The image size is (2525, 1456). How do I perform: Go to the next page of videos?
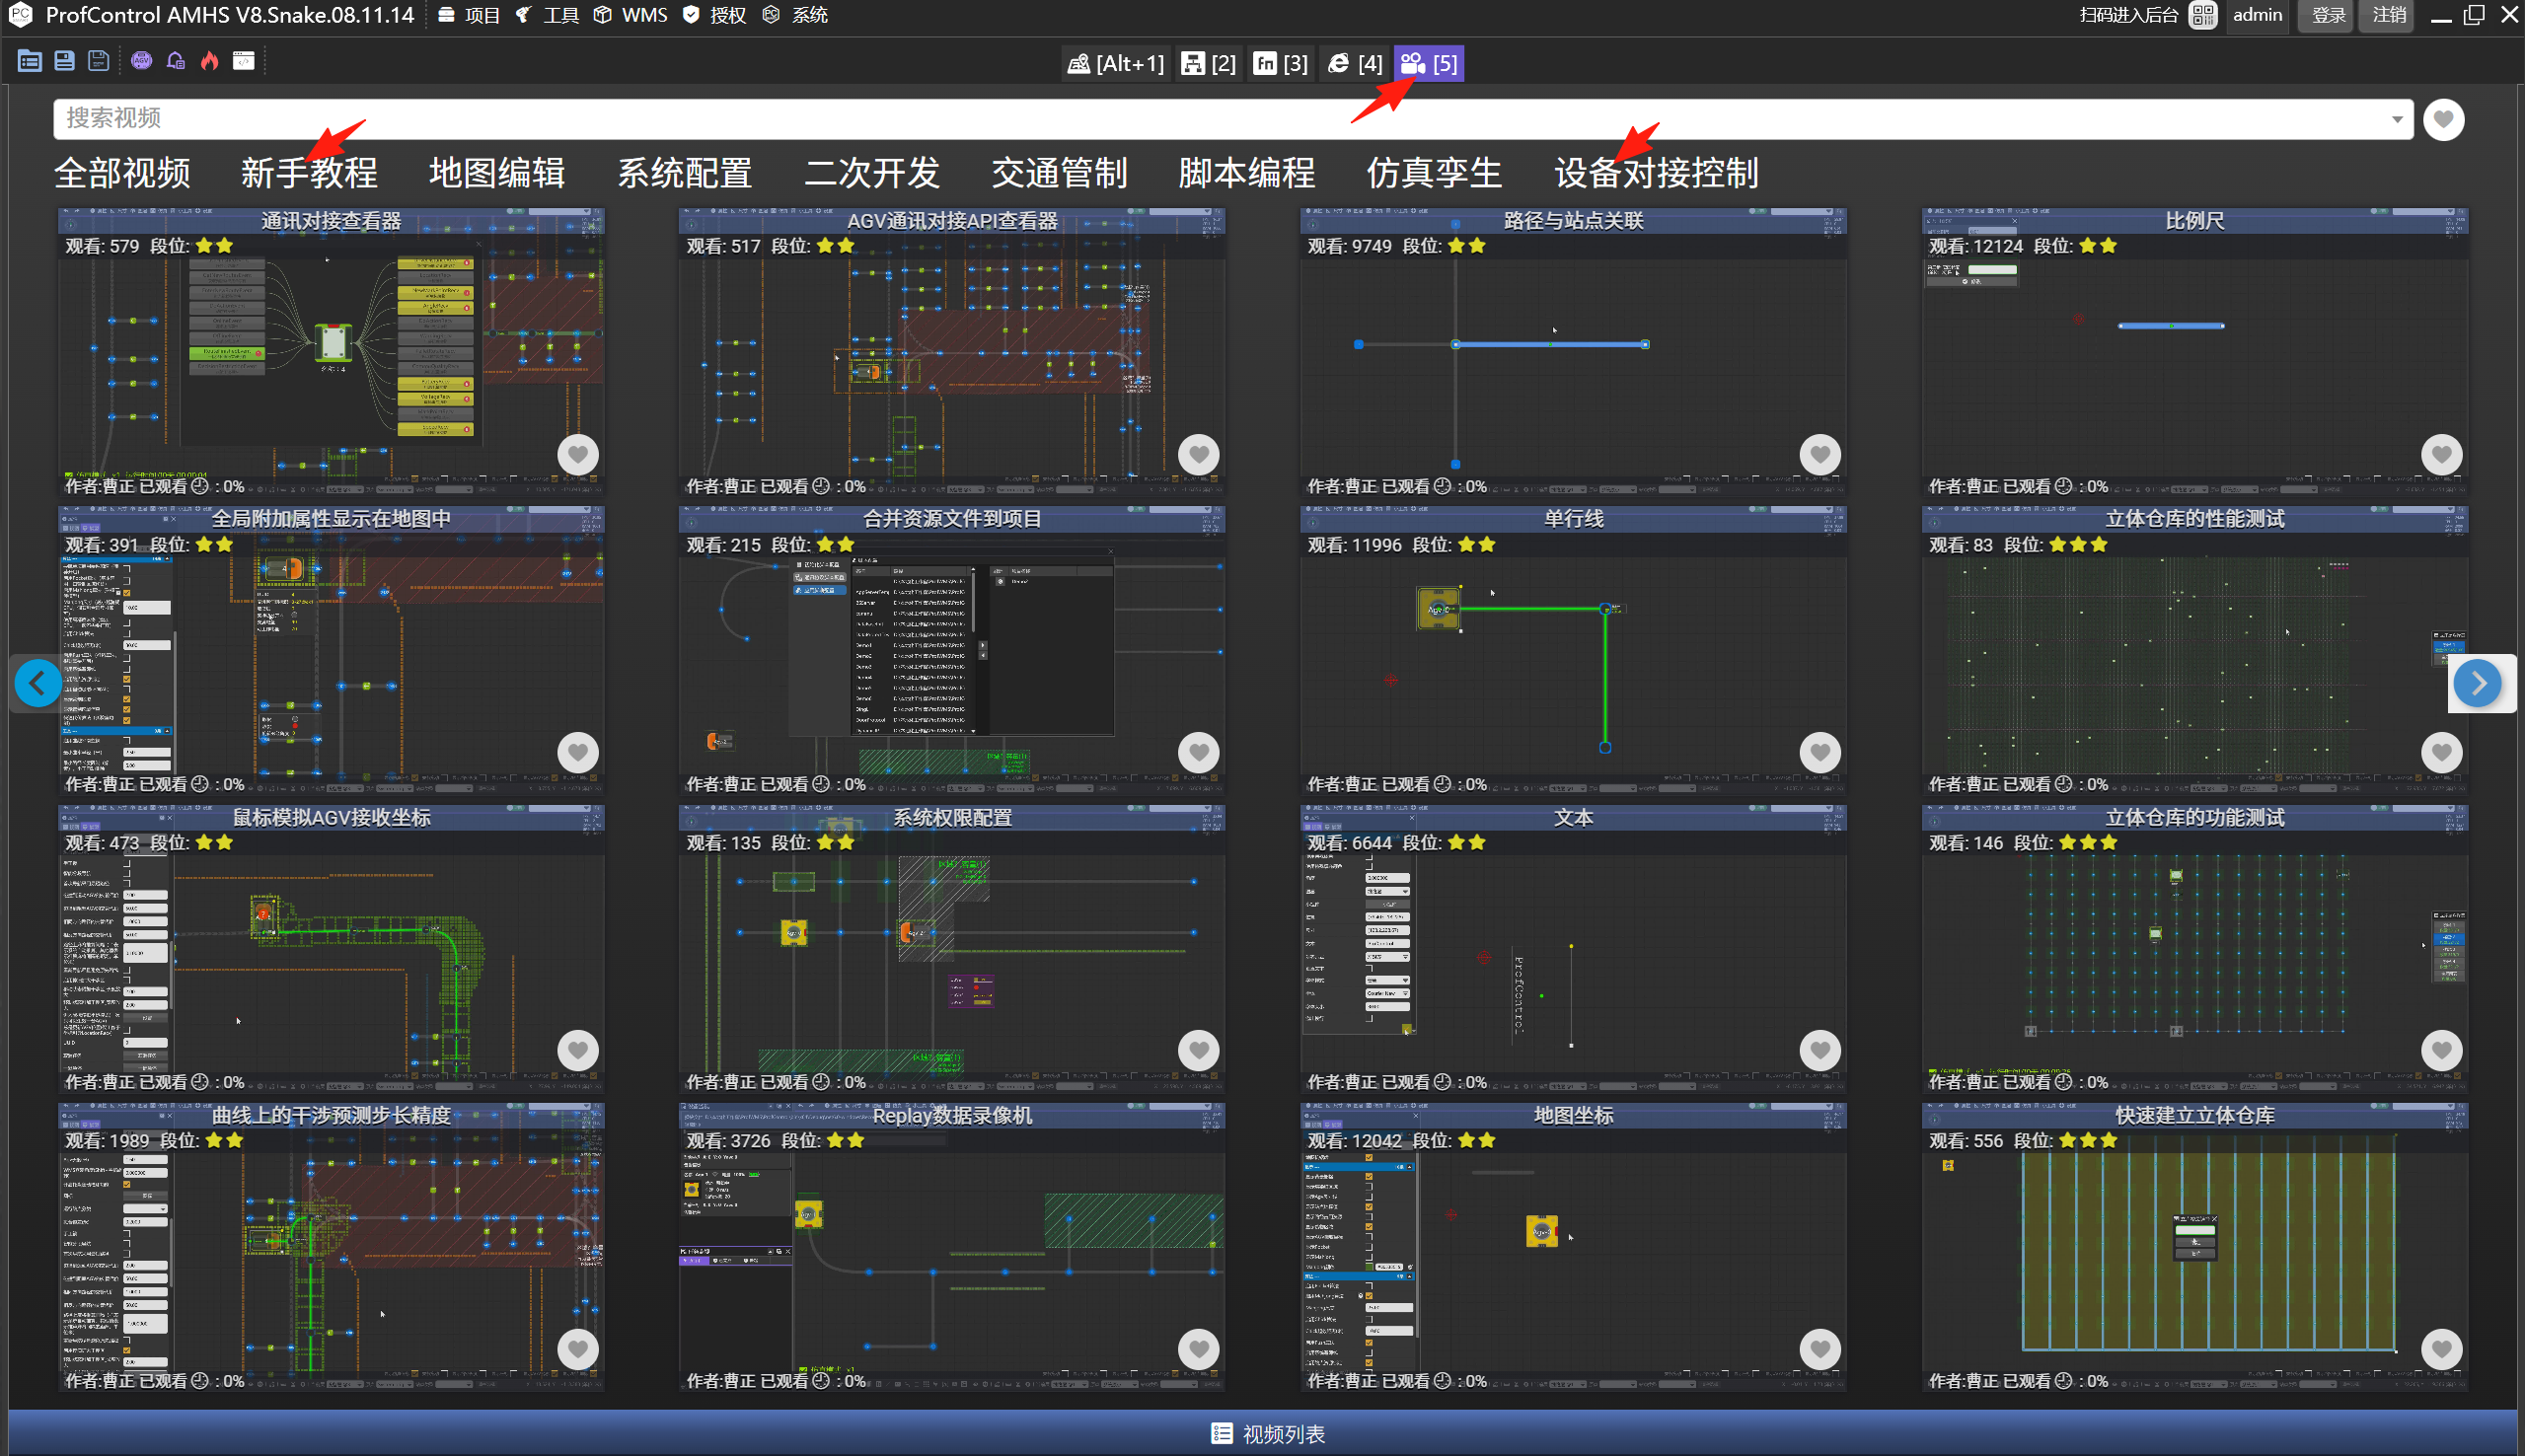pyautogui.click(x=2477, y=684)
